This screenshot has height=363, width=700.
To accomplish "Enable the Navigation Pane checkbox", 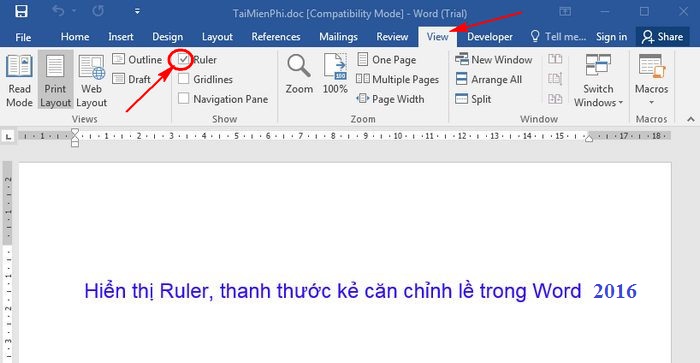I will click(183, 99).
